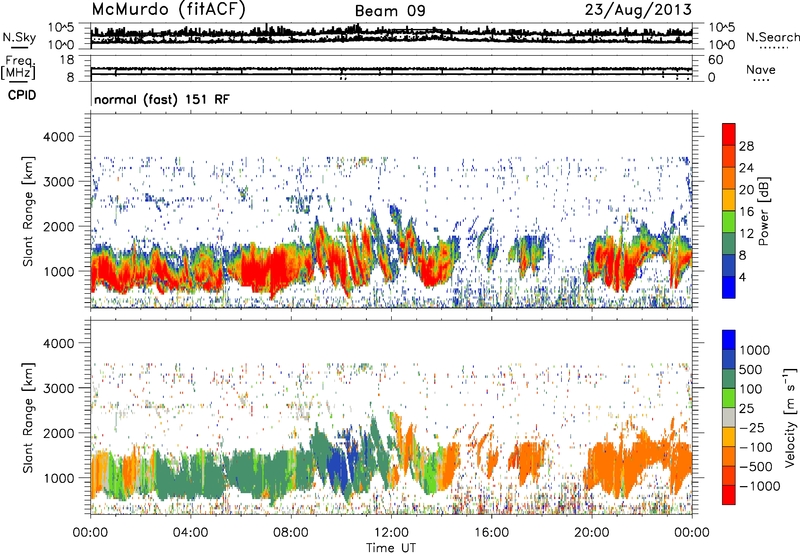Click the 'Power [dB]' color bar label
The height and width of the screenshot is (554, 800).
763,211
